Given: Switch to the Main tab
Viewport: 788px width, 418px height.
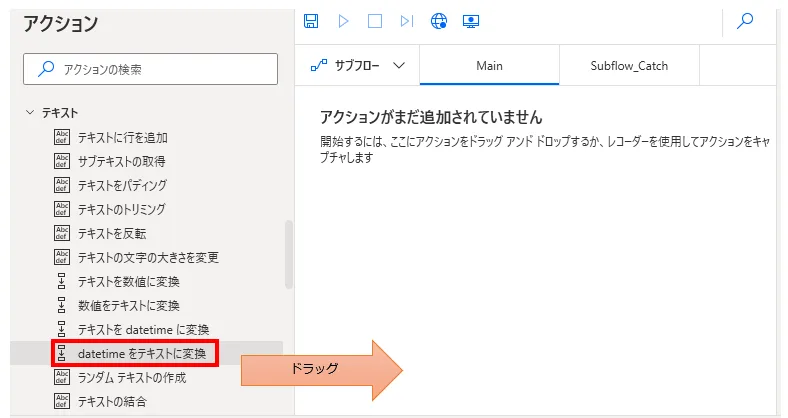Looking at the screenshot, I should pos(489,66).
